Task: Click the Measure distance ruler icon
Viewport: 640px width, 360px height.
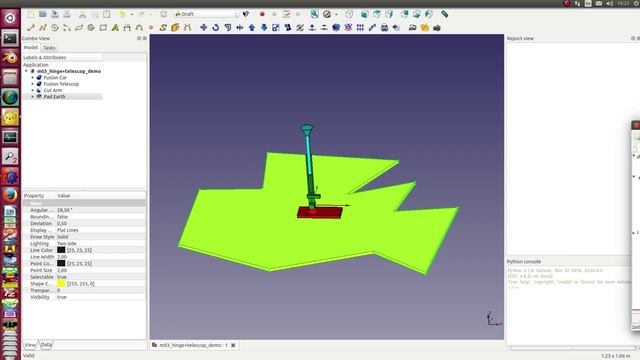Action: pos(444,14)
